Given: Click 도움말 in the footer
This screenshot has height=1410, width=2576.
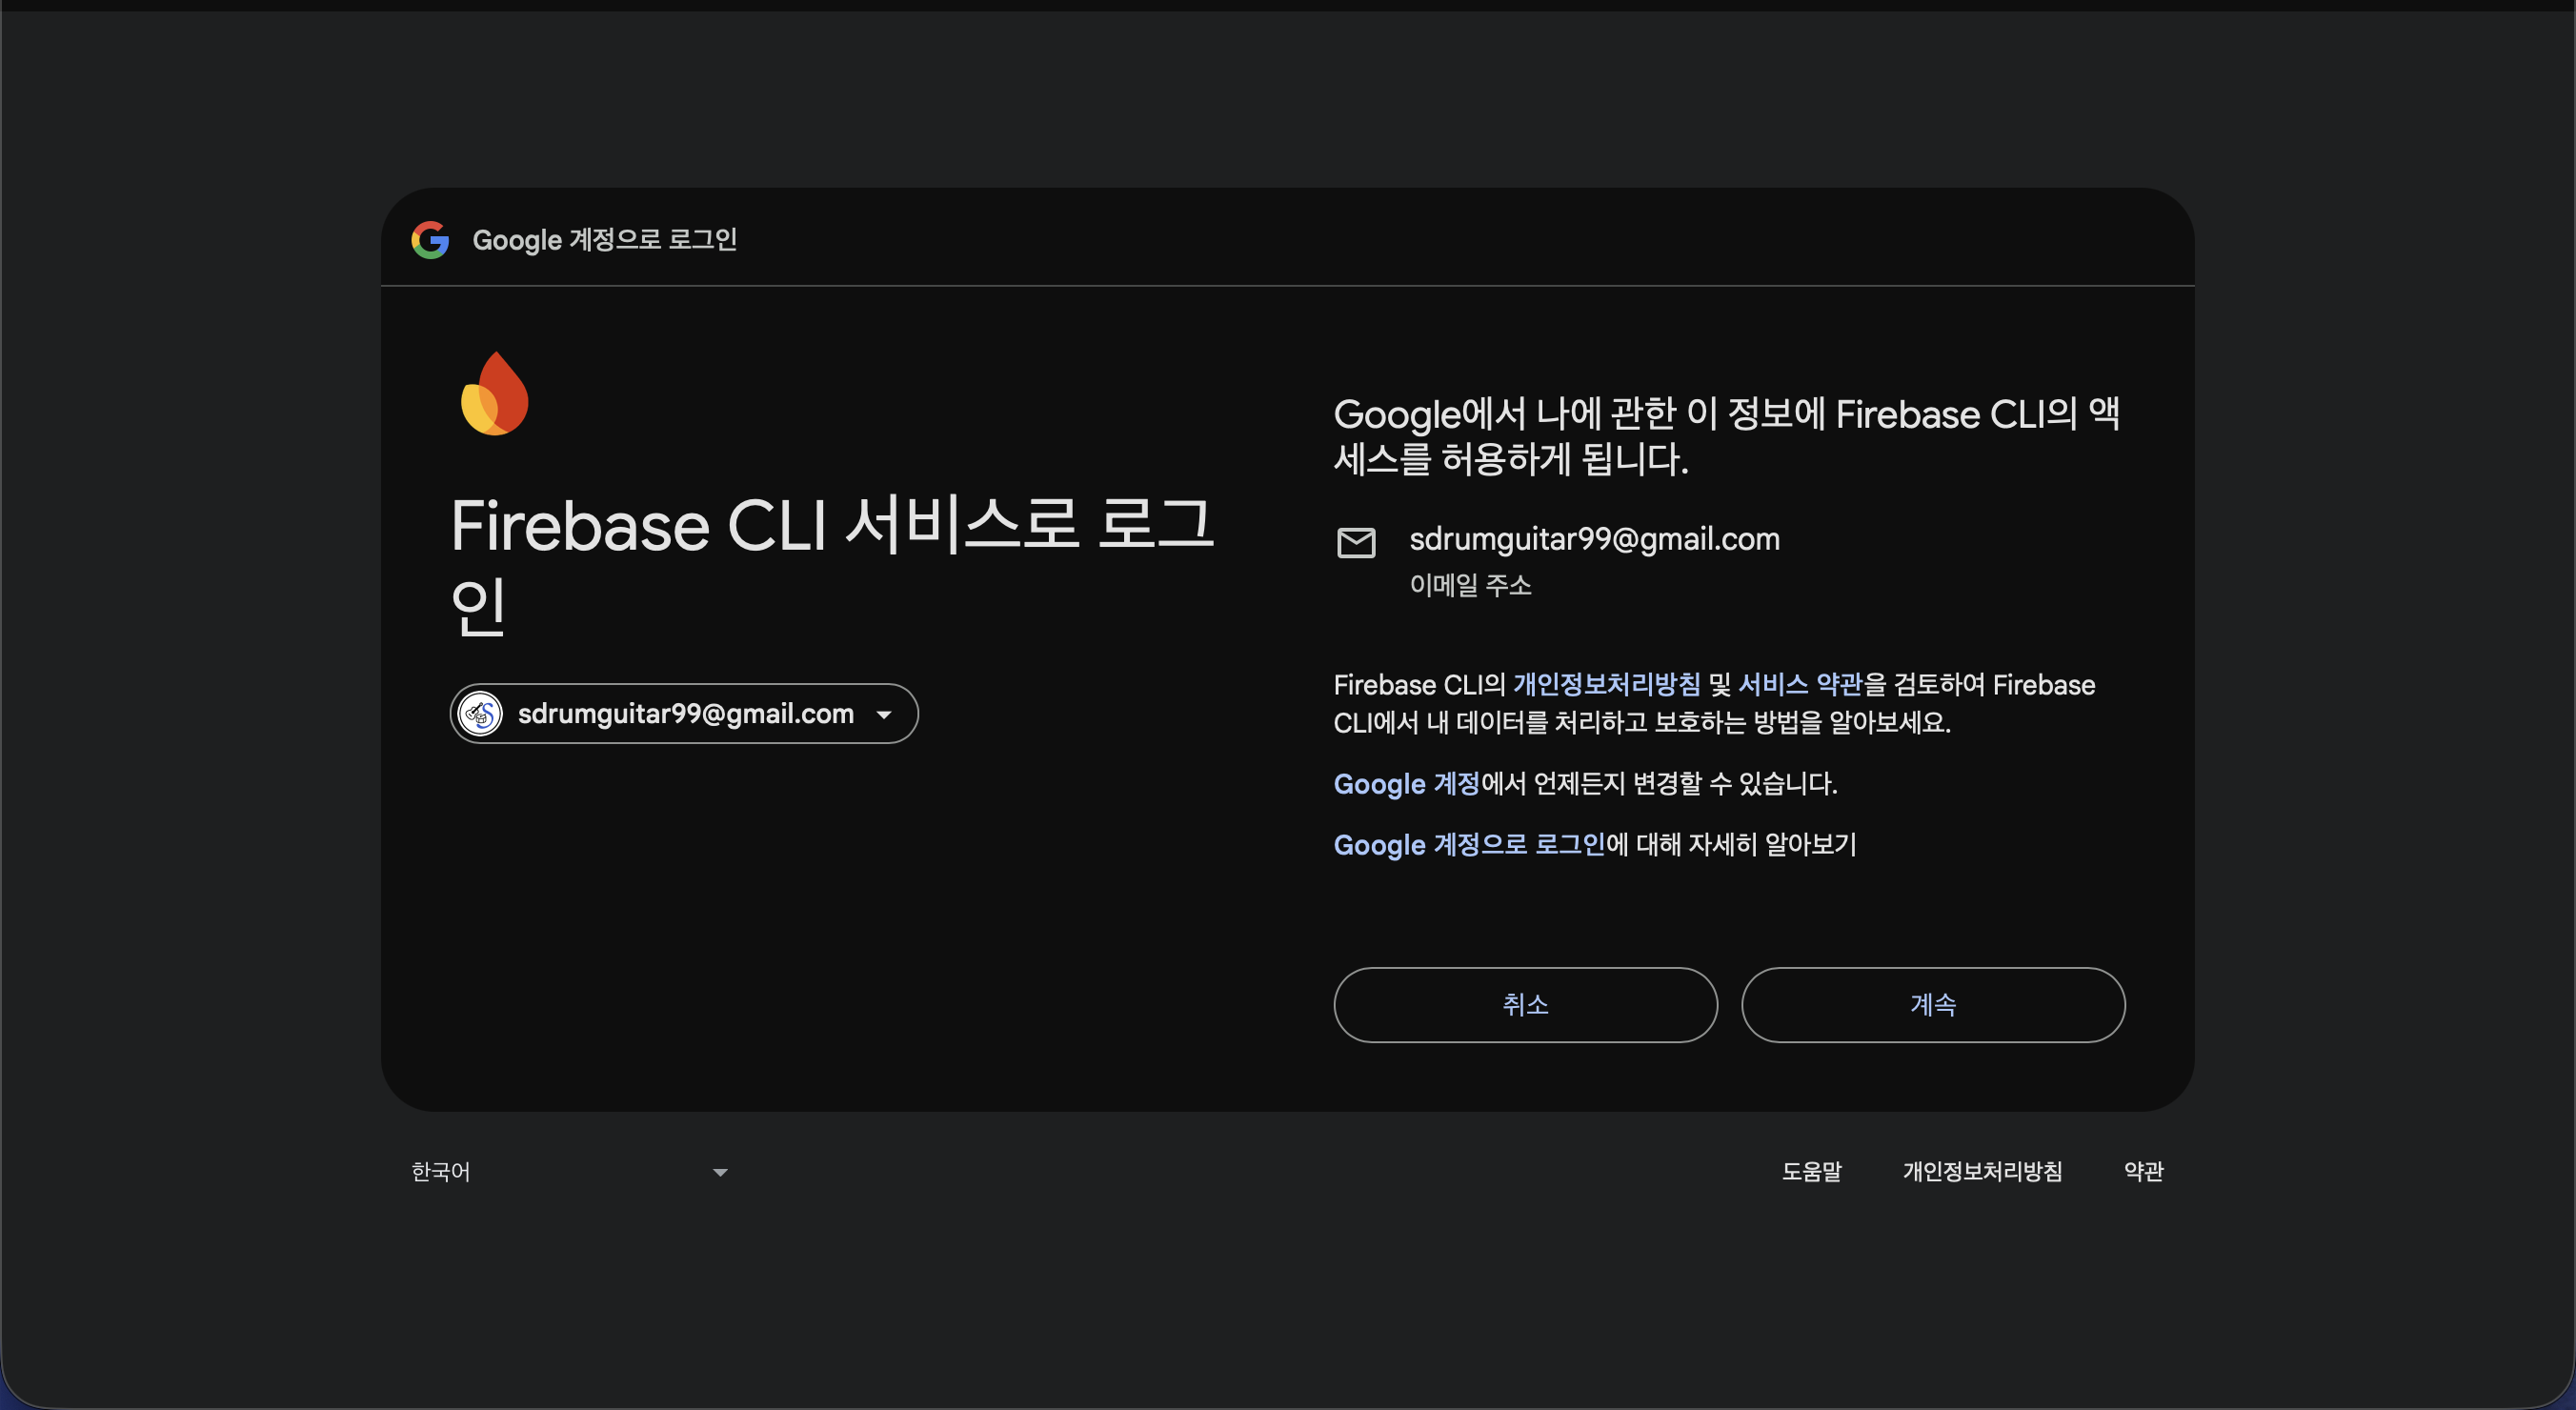Looking at the screenshot, I should tap(1811, 1172).
